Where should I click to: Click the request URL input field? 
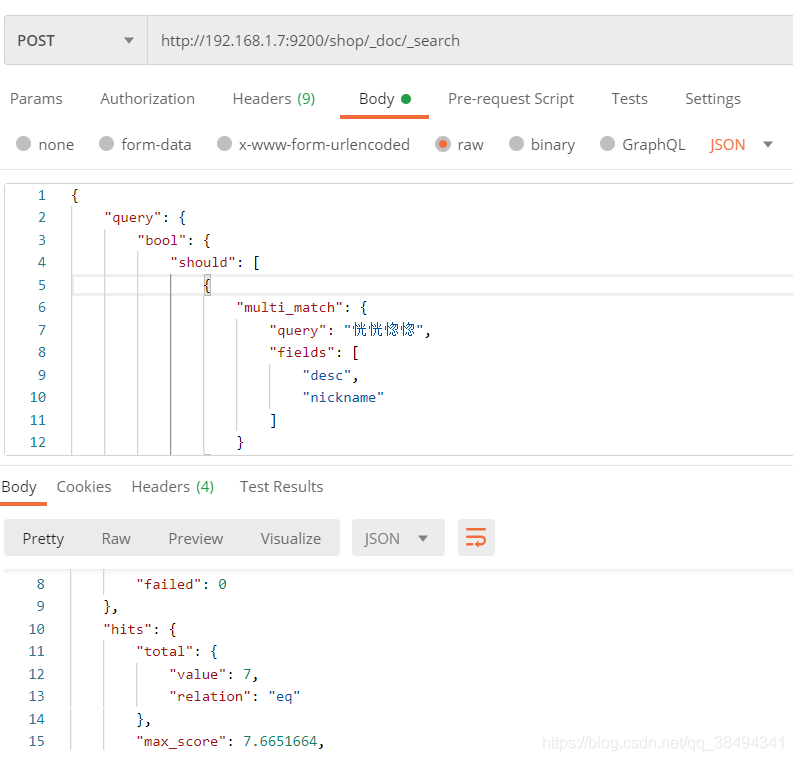[x=470, y=41]
